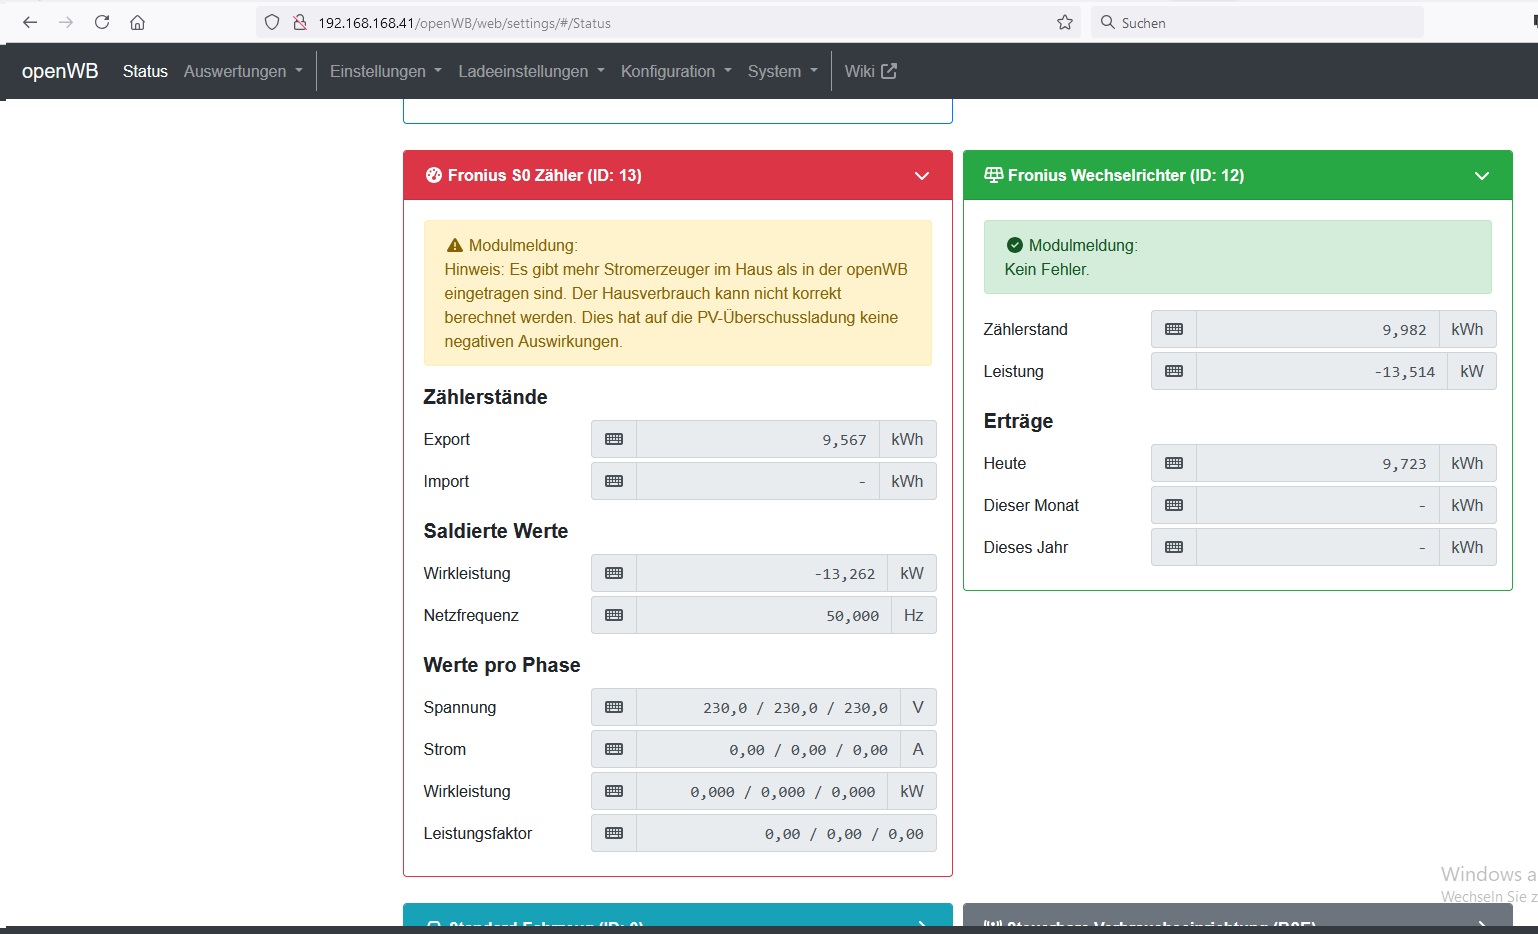Image resolution: width=1538 pixels, height=934 pixels.
Task: Open the browser home page icon
Action: [x=138, y=22]
